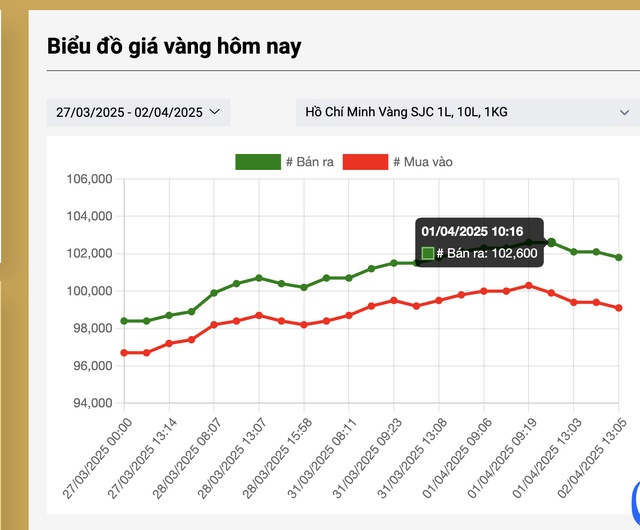Click the red point at 28/03/2025 15:58
This screenshot has width=640, height=530.
click(x=304, y=325)
